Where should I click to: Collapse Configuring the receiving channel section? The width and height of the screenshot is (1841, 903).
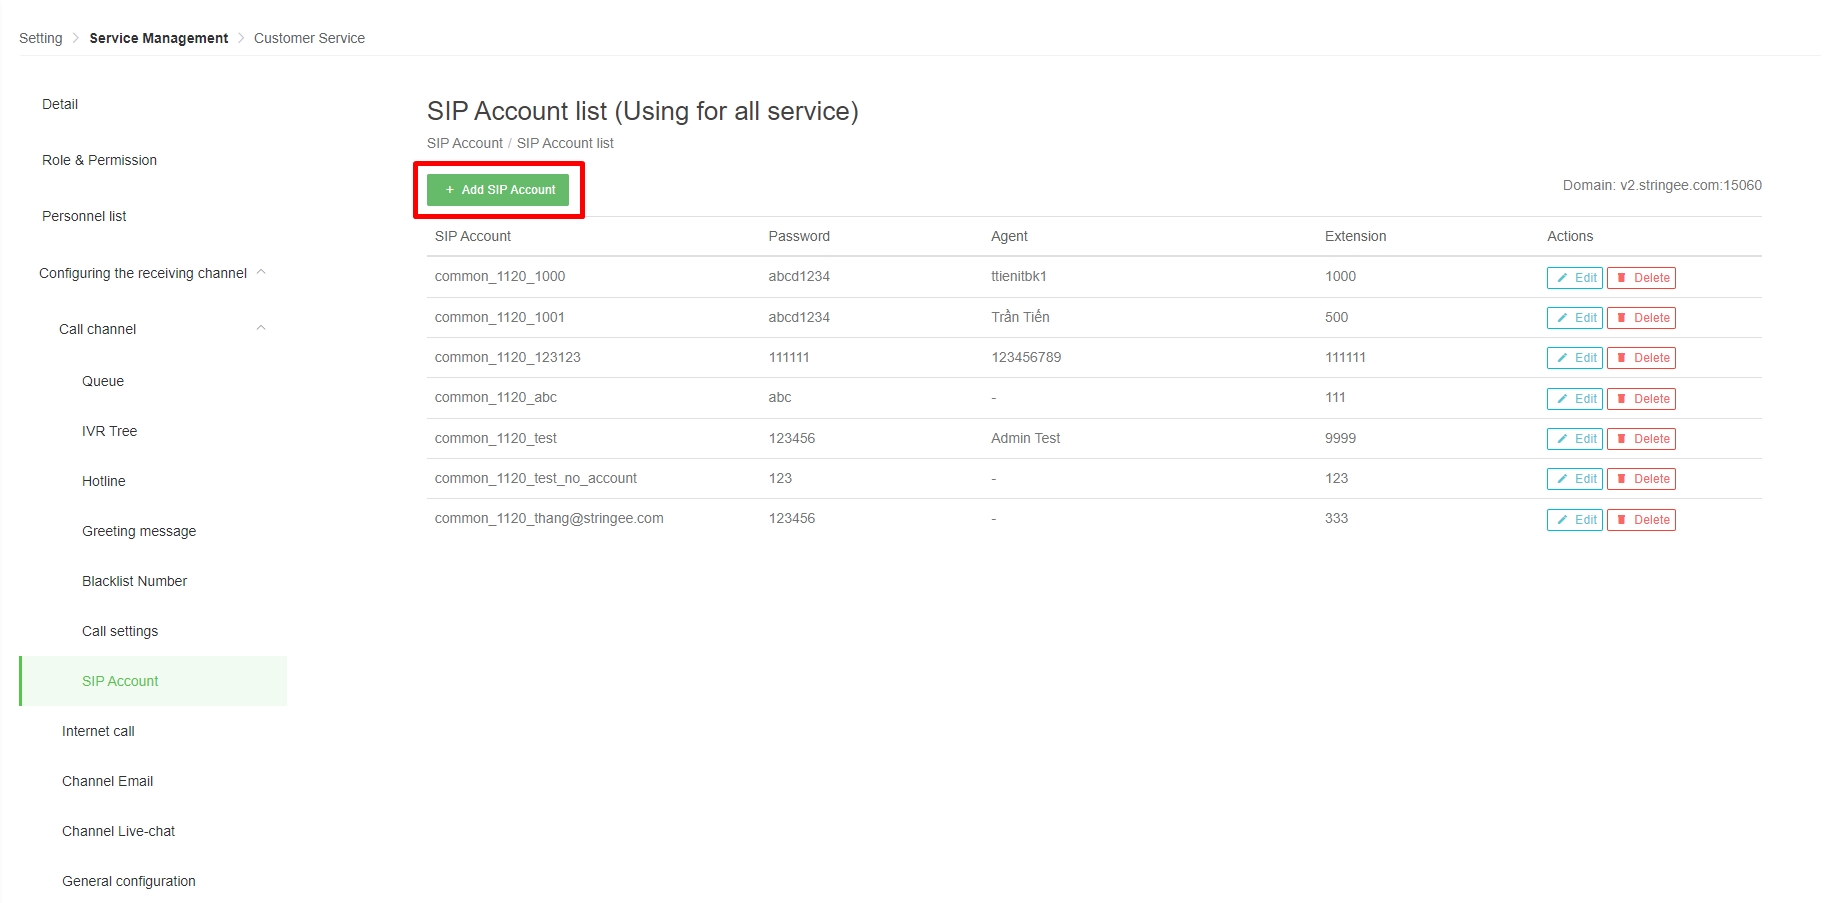click(261, 273)
